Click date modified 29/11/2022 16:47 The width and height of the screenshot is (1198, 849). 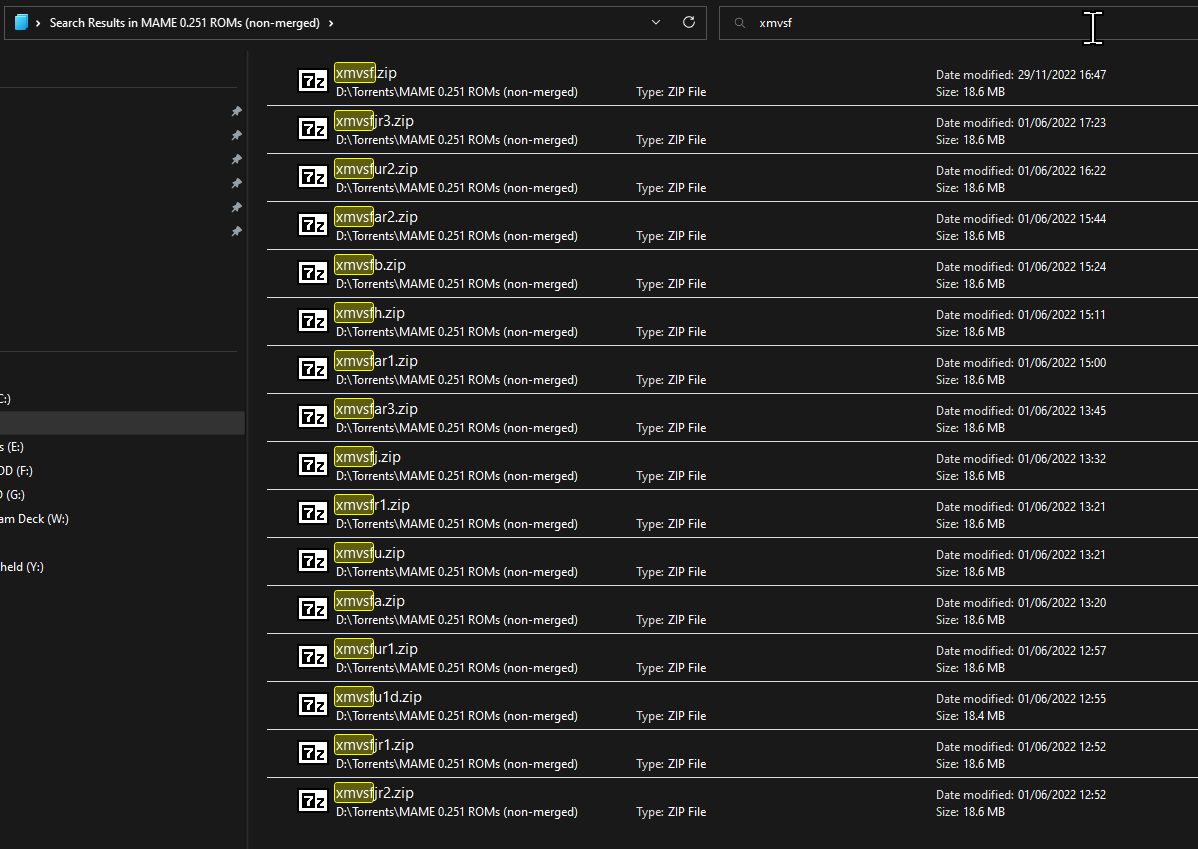tap(1021, 75)
